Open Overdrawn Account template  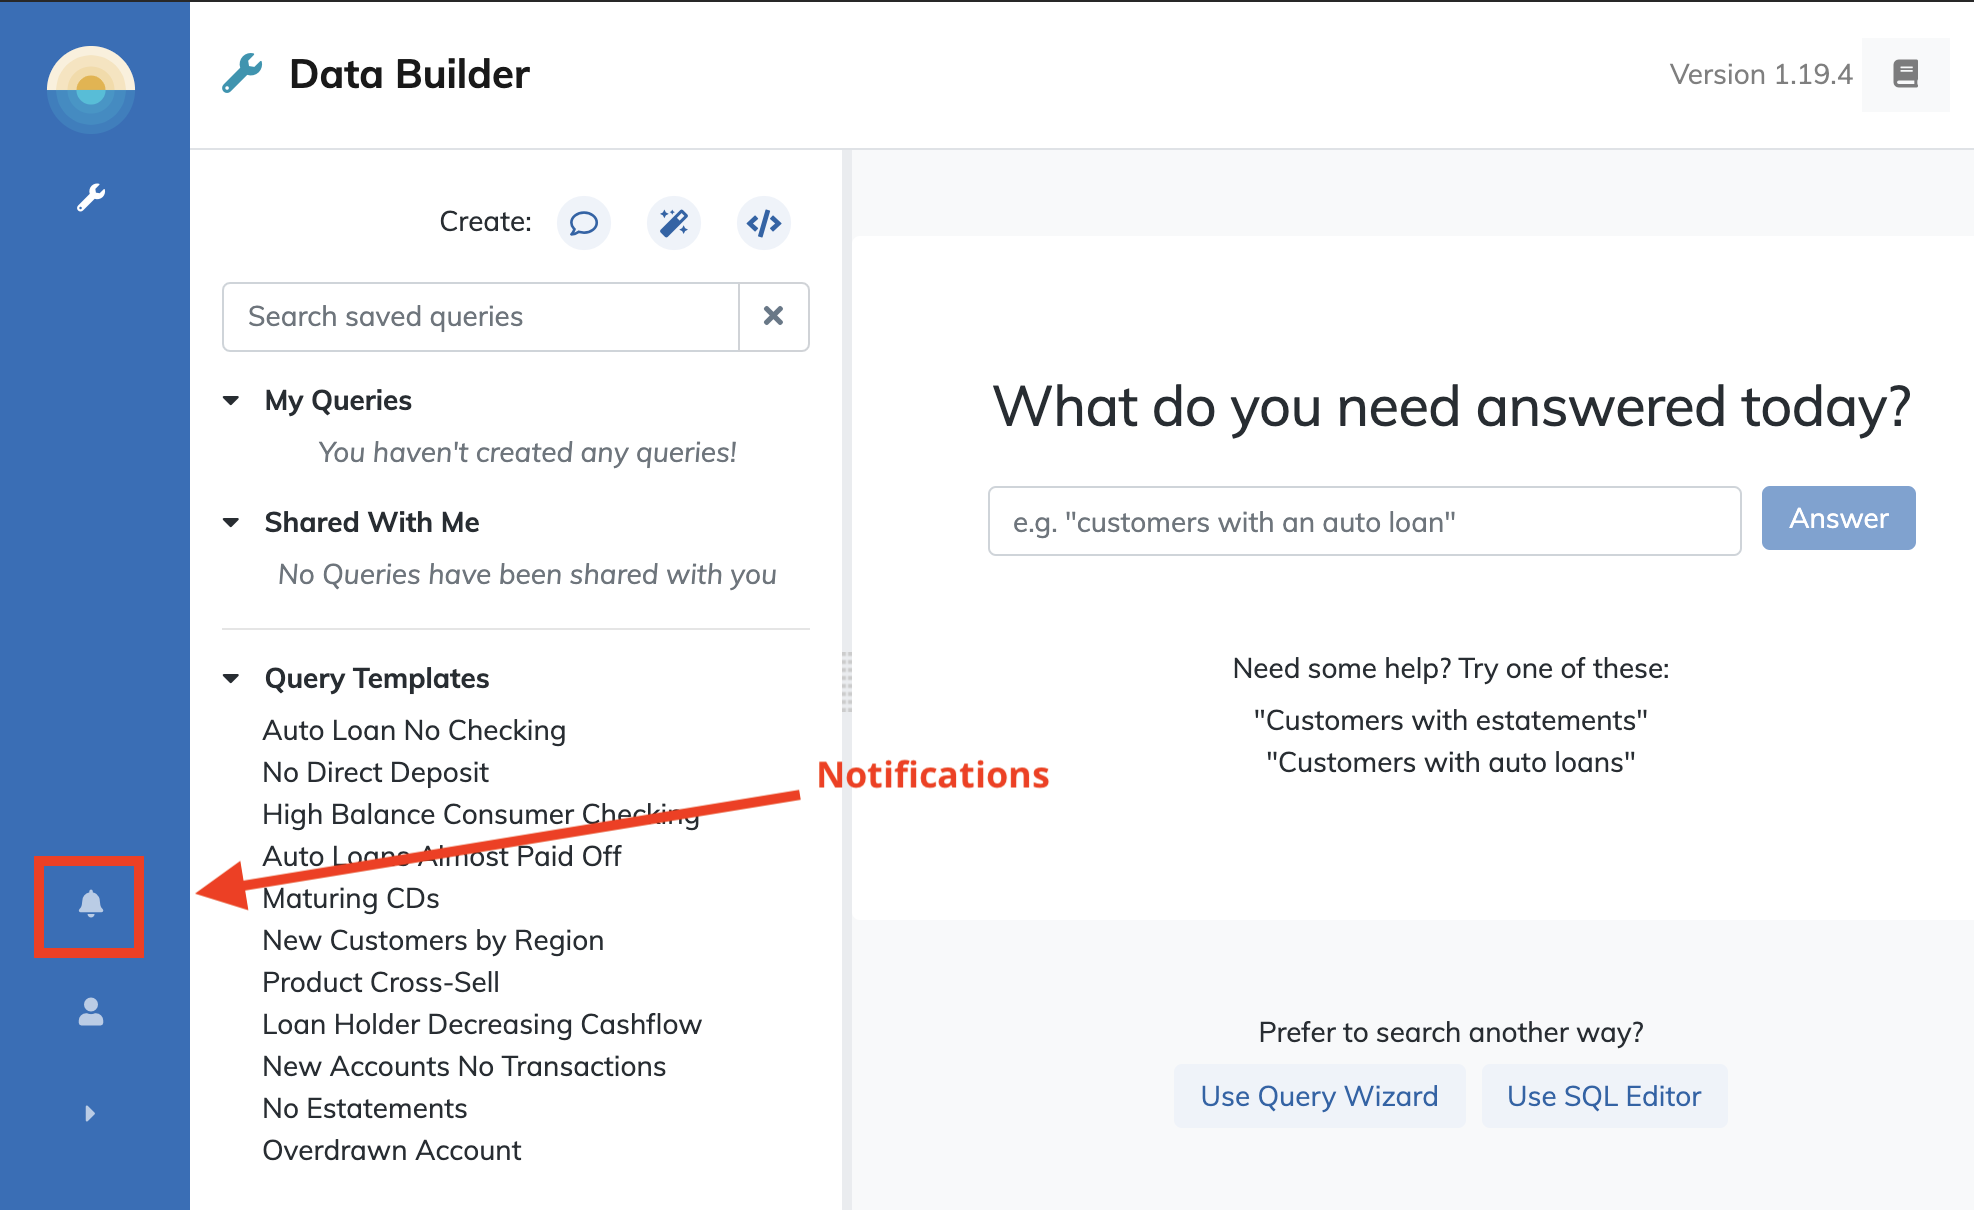[392, 1150]
